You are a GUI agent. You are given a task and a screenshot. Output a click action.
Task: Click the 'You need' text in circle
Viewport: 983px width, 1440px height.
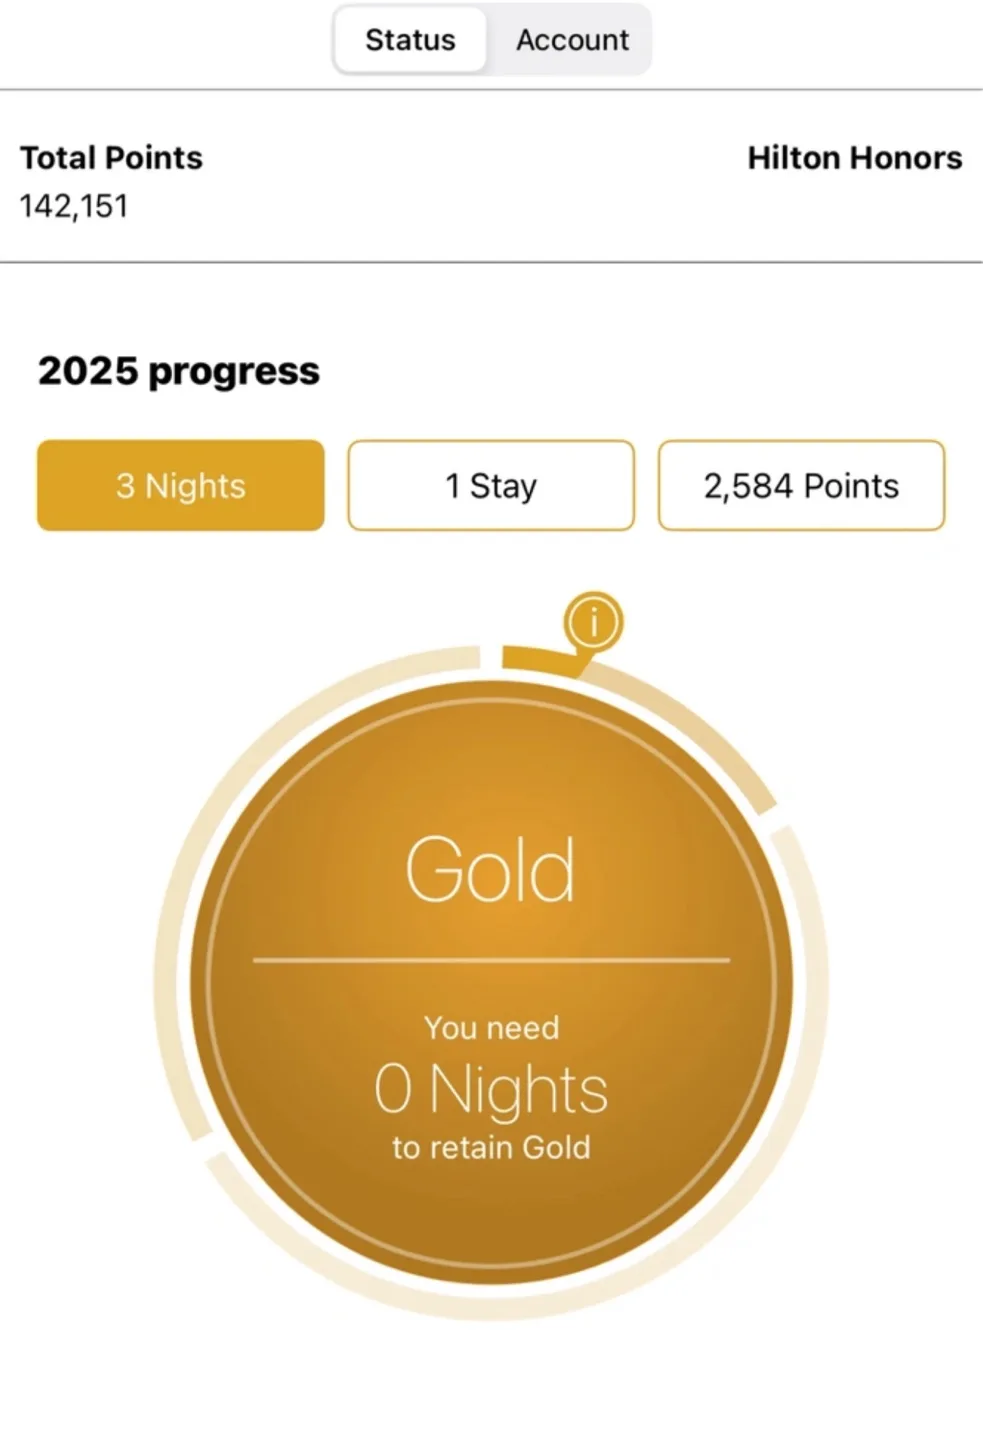point(491,1028)
